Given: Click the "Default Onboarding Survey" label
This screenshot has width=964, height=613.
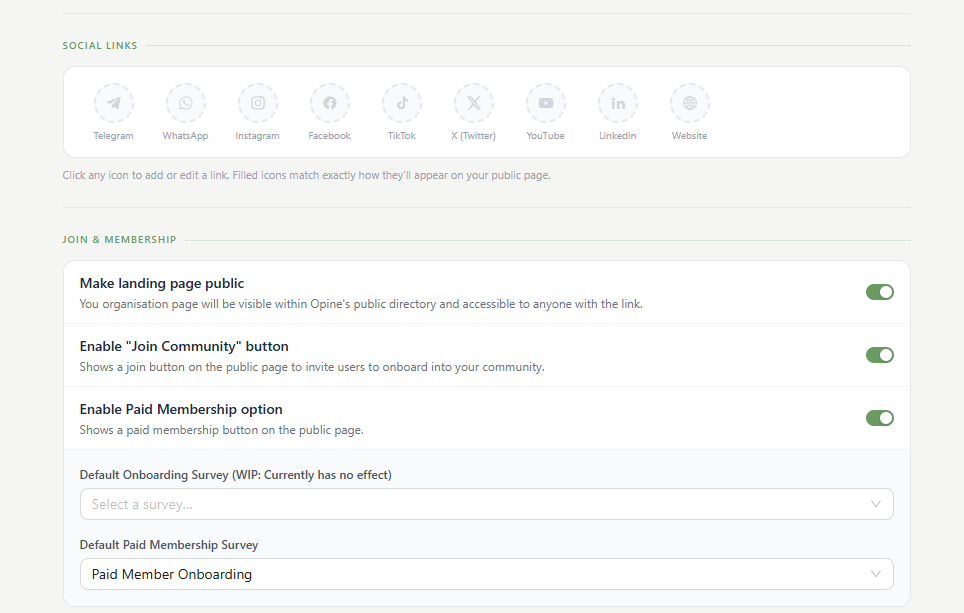Looking at the screenshot, I should pyautogui.click(x=235, y=475).
